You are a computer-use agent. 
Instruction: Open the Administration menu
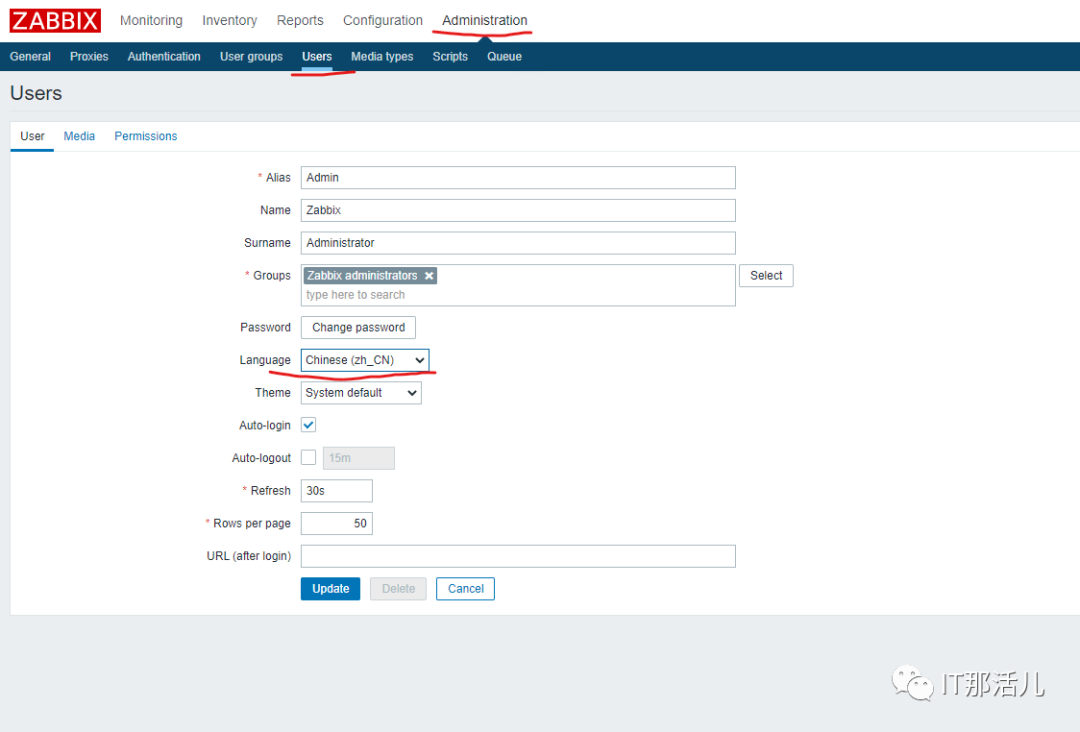point(485,21)
